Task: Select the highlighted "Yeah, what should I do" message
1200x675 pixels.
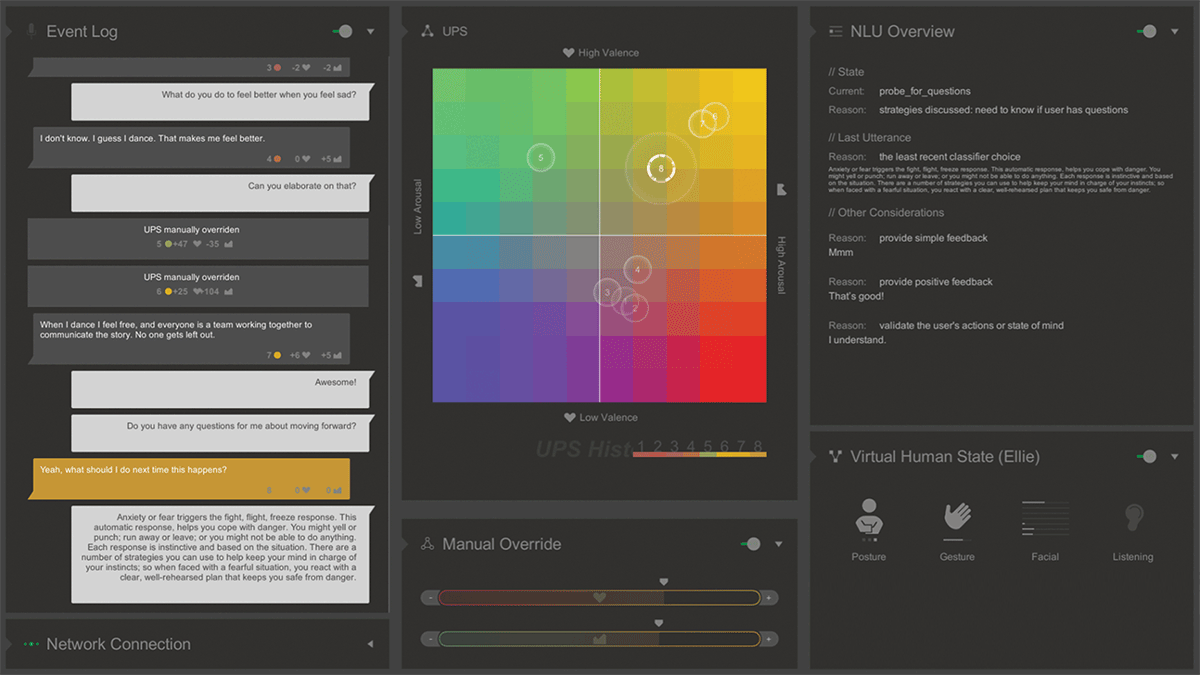Action: click(191, 479)
